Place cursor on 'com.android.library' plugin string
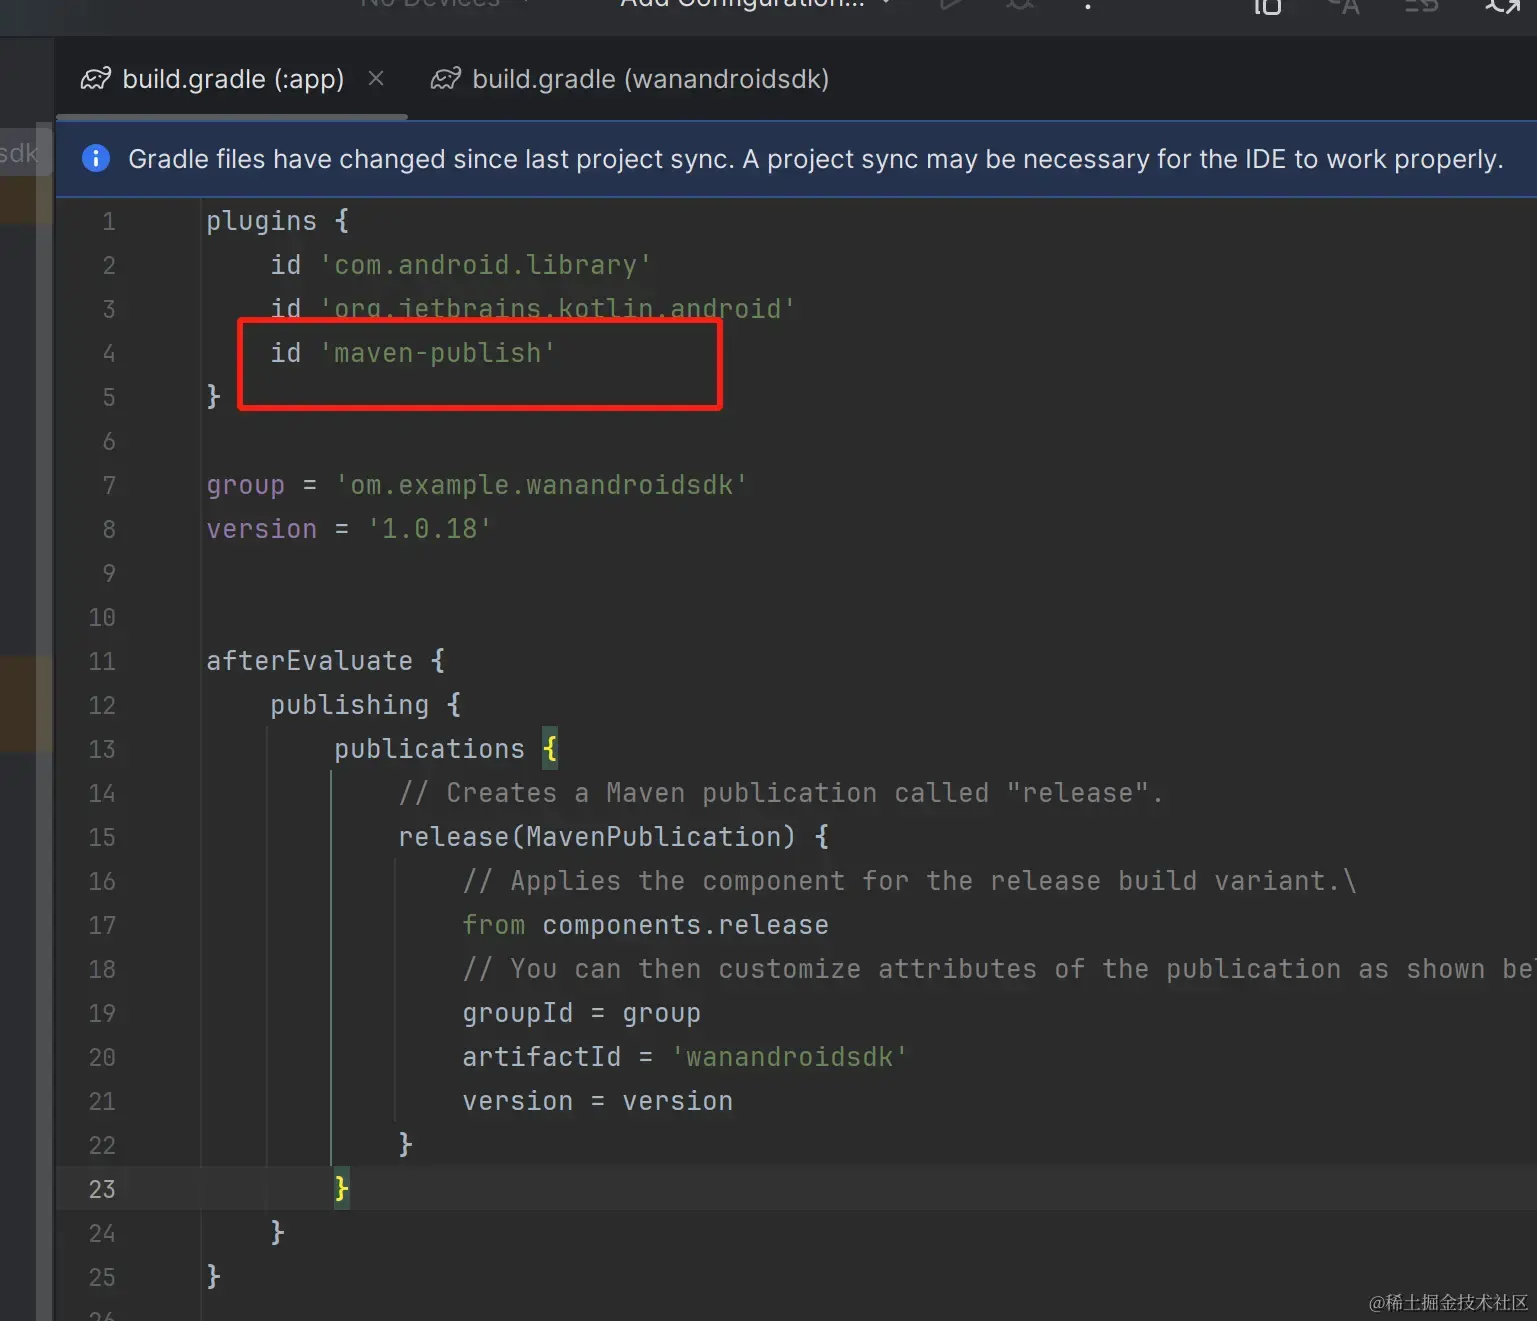The width and height of the screenshot is (1537, 1321). click(486, 265)
